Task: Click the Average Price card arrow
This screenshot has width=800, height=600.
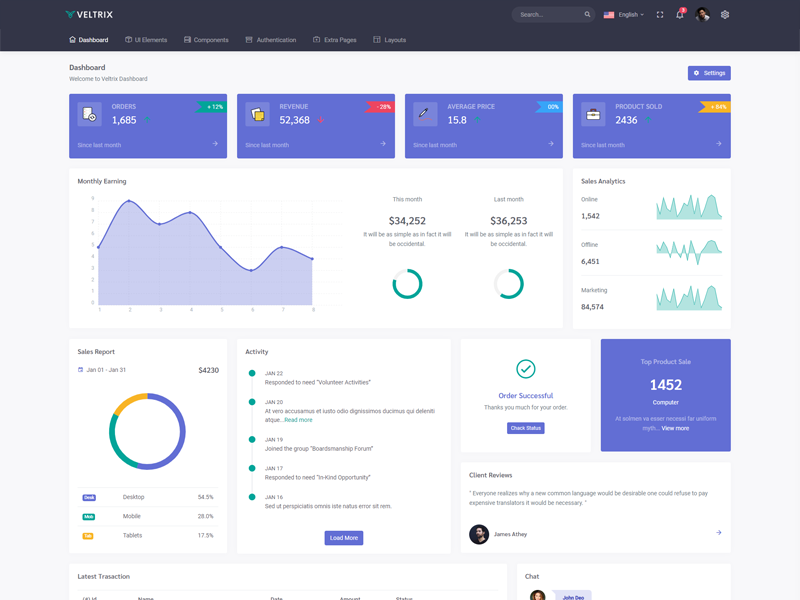Action: click(551, 144)
